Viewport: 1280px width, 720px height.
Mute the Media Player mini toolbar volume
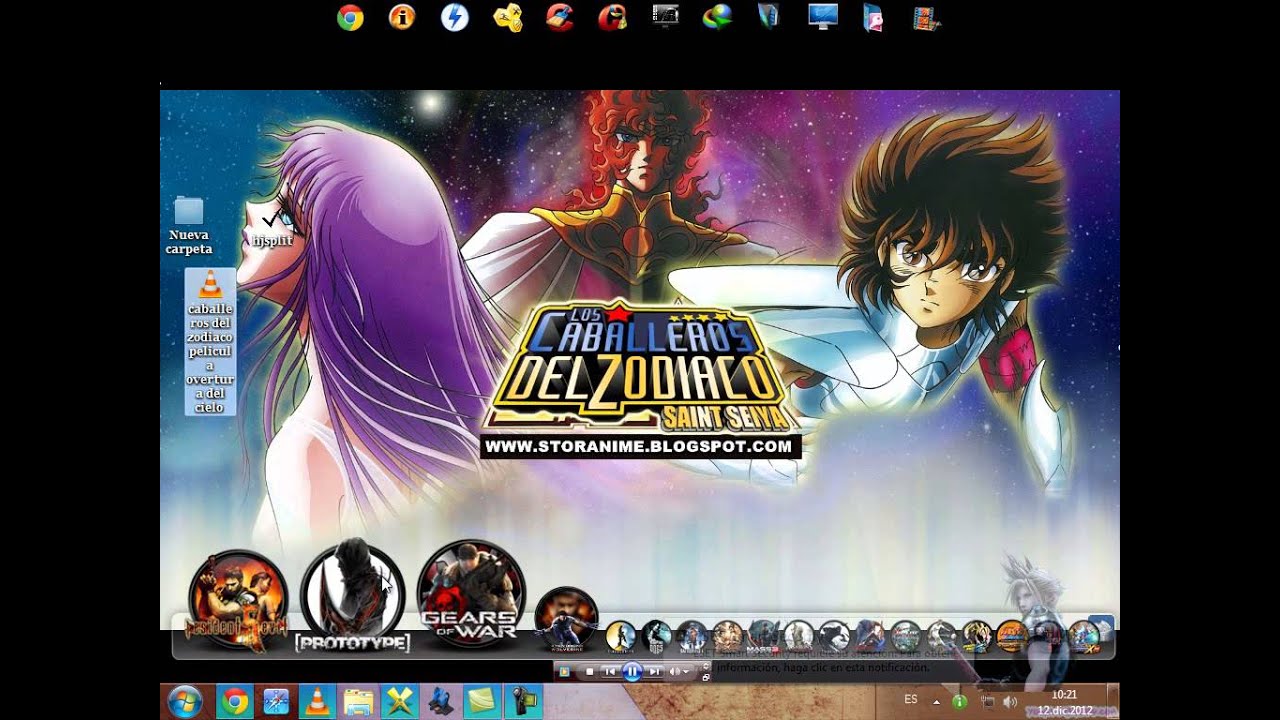[675, 671]
